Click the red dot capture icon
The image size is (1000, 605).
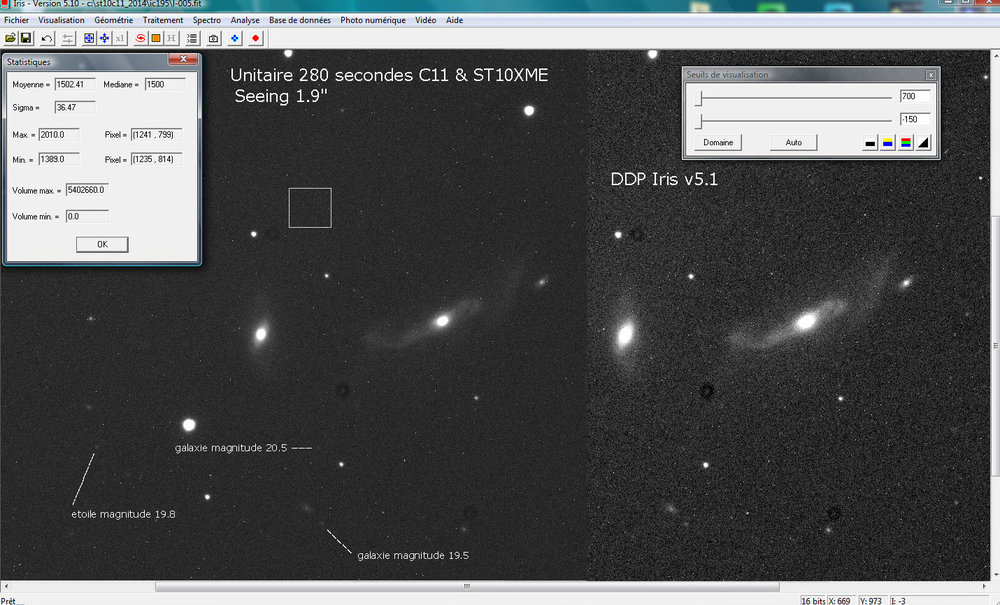coord(256,38)
